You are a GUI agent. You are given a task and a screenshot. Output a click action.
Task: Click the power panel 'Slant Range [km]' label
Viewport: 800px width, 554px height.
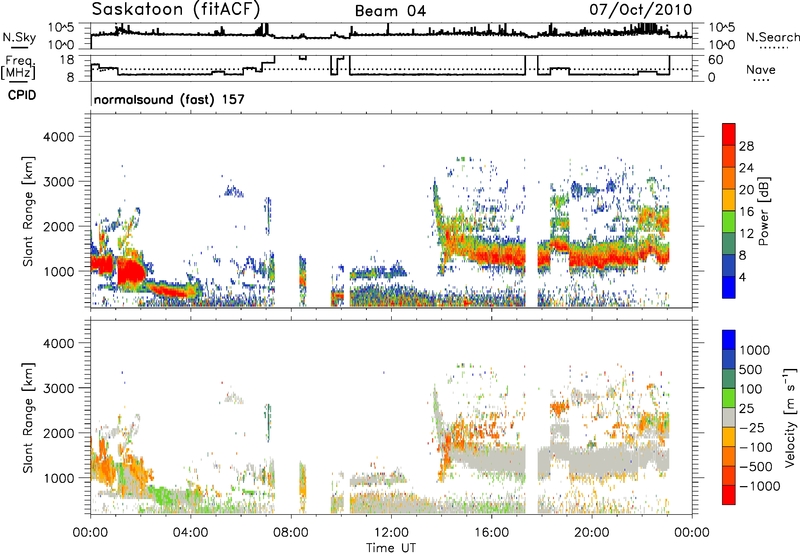(28, 211)
